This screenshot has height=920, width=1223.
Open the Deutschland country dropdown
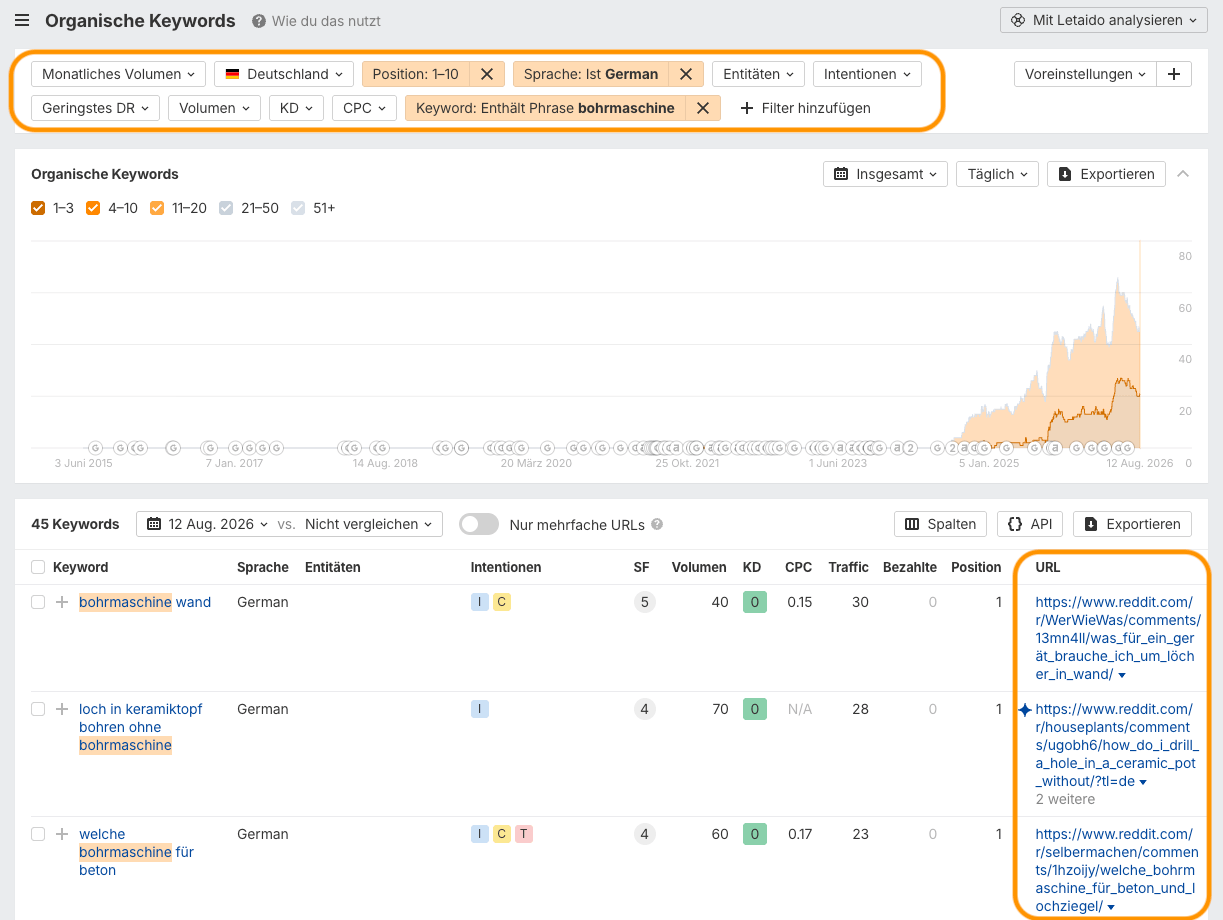(284, 74)
